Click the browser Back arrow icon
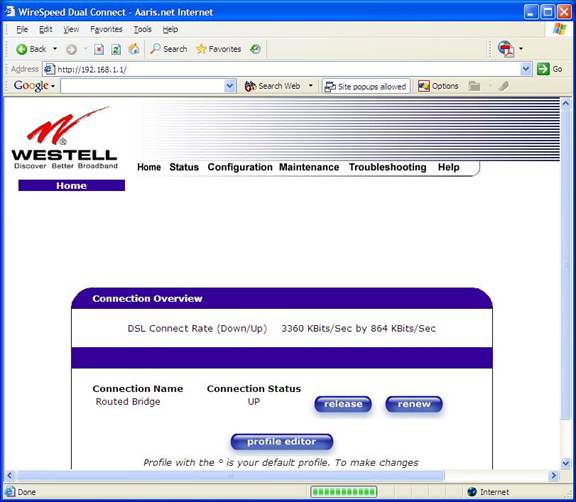The width and height of the screenshot is (576, 502). click(22, 49)
